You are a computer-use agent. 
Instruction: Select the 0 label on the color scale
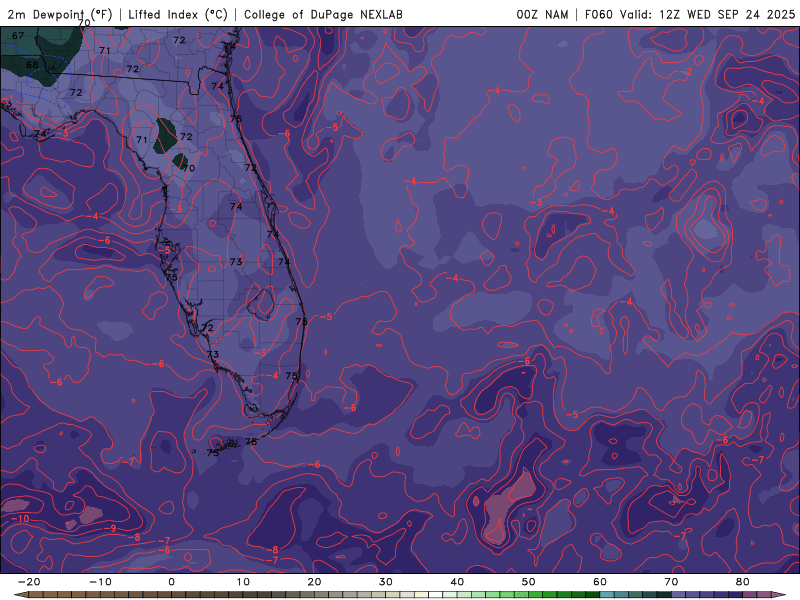click(x=171, y=582)
